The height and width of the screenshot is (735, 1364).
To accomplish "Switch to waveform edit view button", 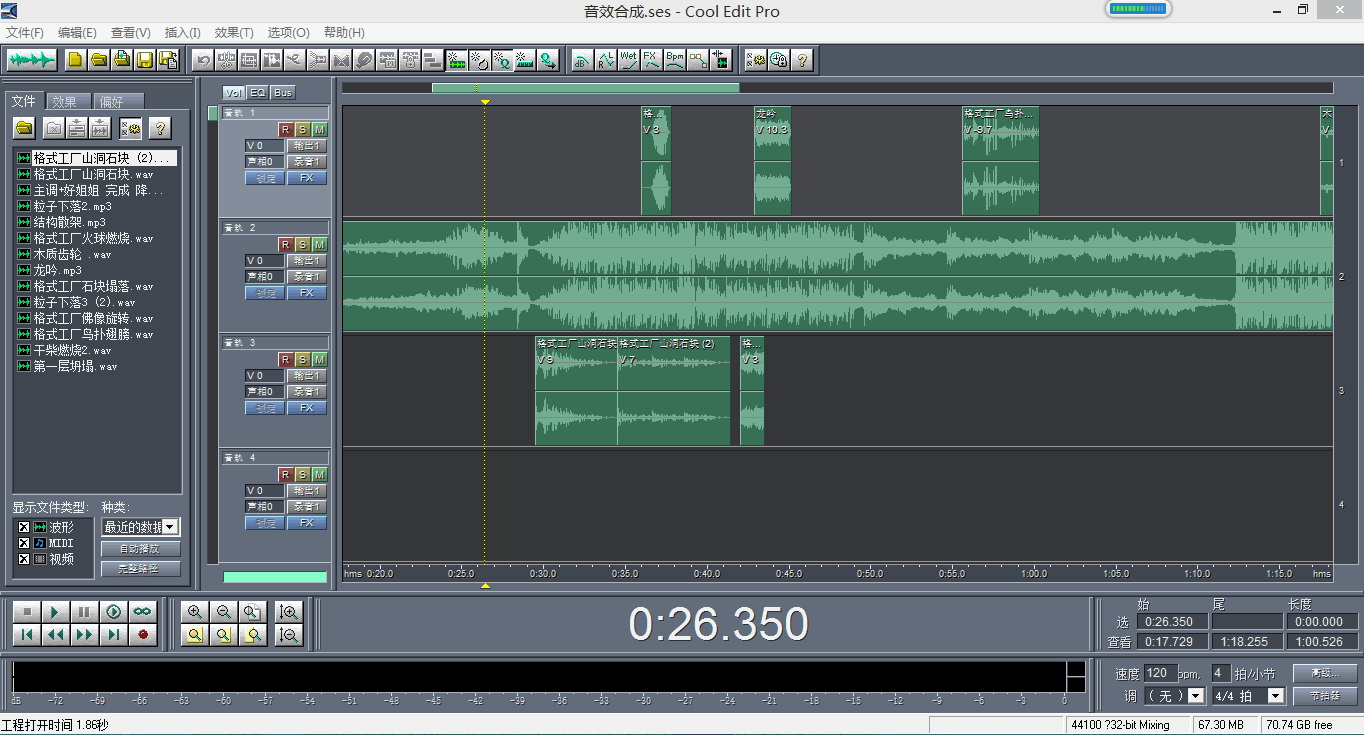I will point(32,60).
